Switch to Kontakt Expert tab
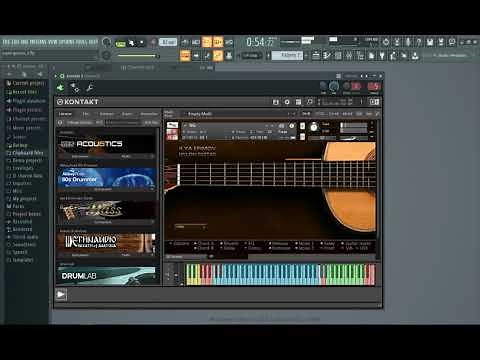Screen dimensions: 480x360 (127, 114)
